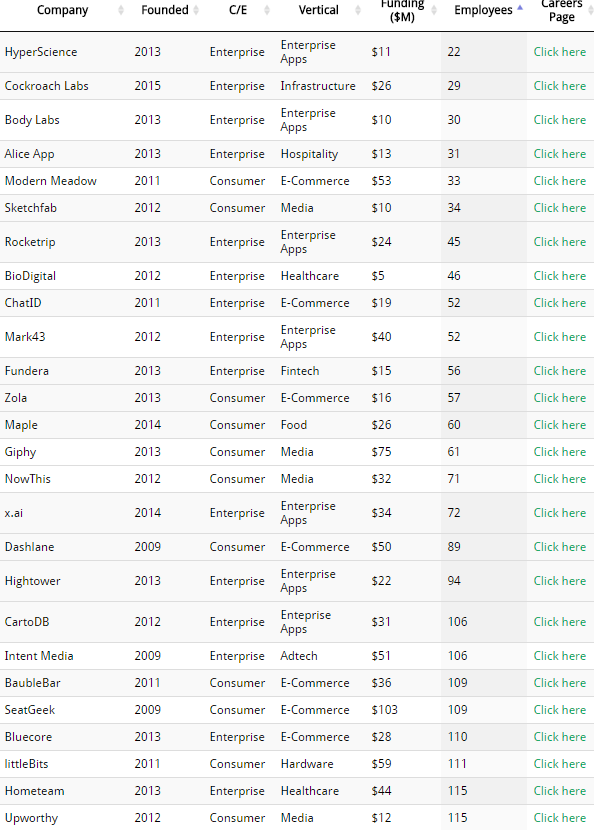The image size is (594, 830).
Task: Click the sort icon on the Vertical column
Action: [358, 10]
